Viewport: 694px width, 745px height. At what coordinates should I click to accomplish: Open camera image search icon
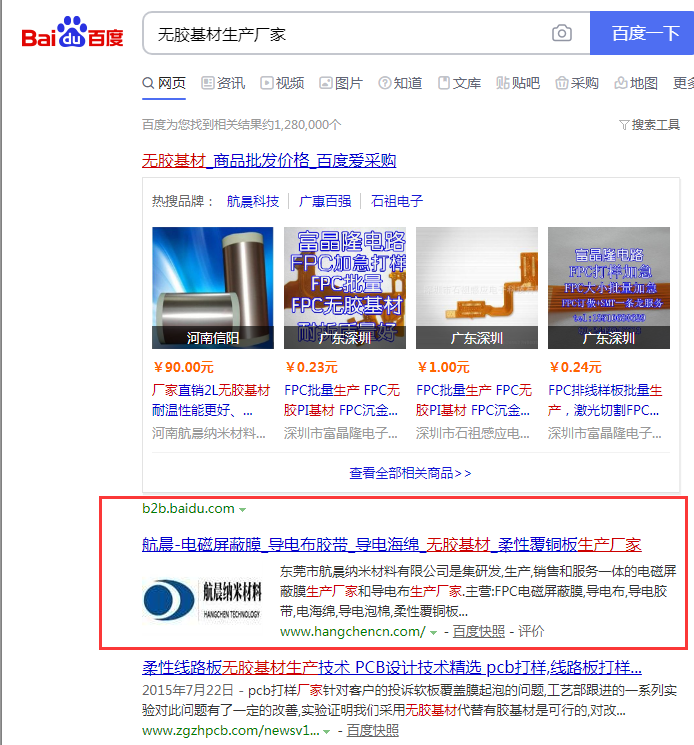(562, 34)
